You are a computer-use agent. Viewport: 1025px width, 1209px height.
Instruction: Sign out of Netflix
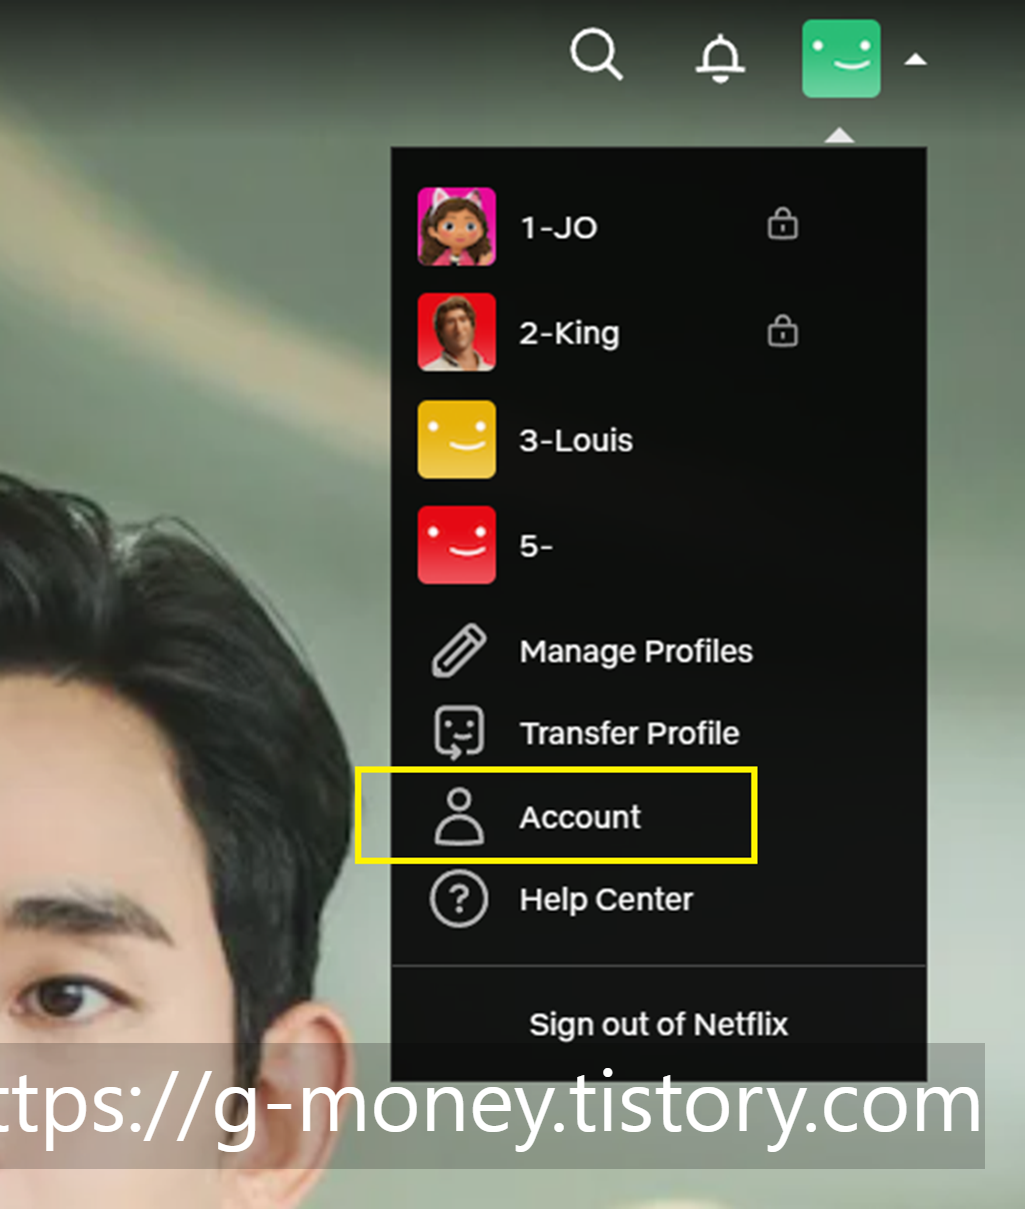[x=659, y=1025]
